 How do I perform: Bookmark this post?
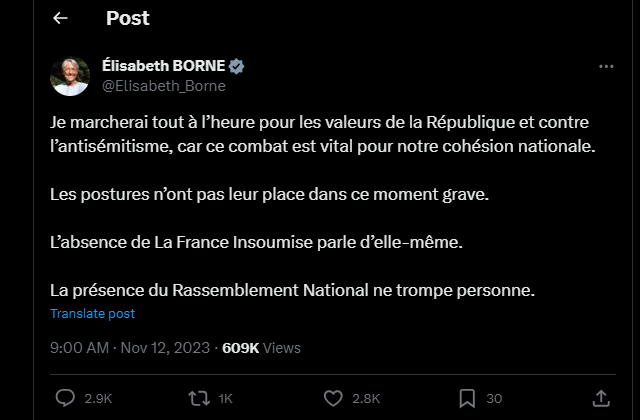466,398
